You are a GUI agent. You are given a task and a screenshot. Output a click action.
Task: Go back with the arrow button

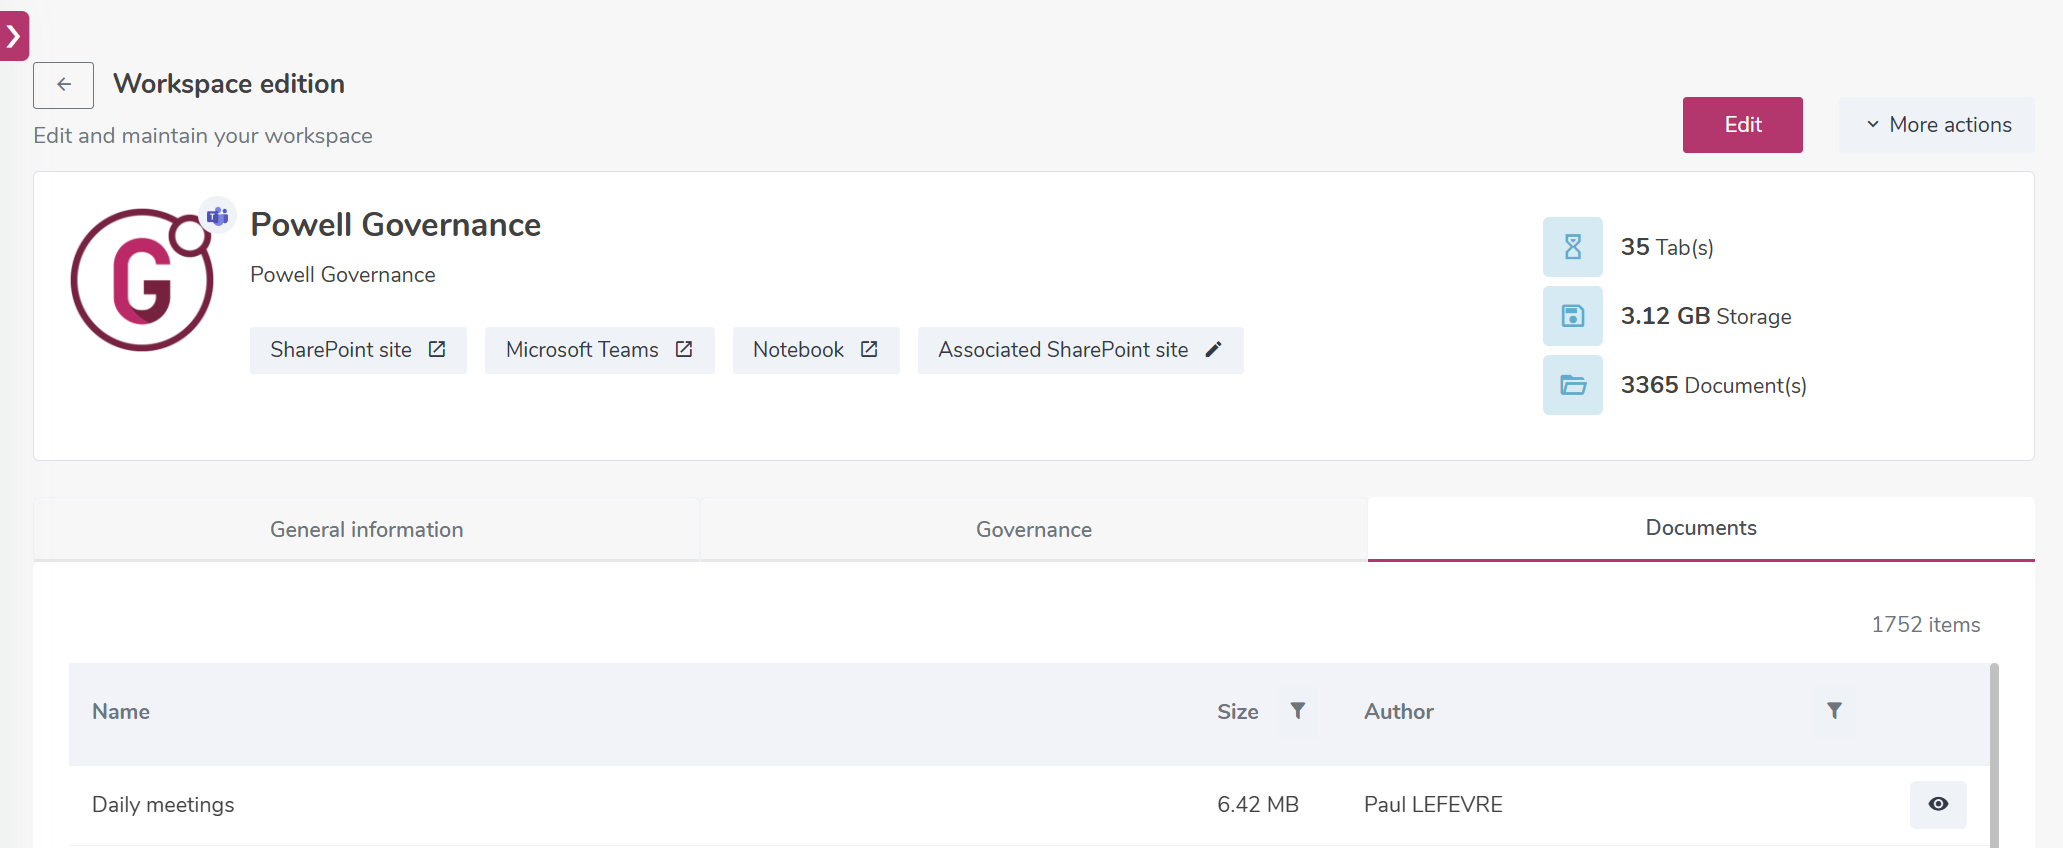(63, 85)
